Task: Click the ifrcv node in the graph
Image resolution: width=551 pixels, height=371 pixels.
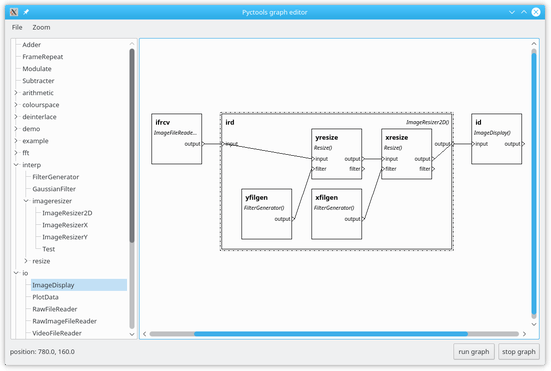Action: tap(176, 139)
